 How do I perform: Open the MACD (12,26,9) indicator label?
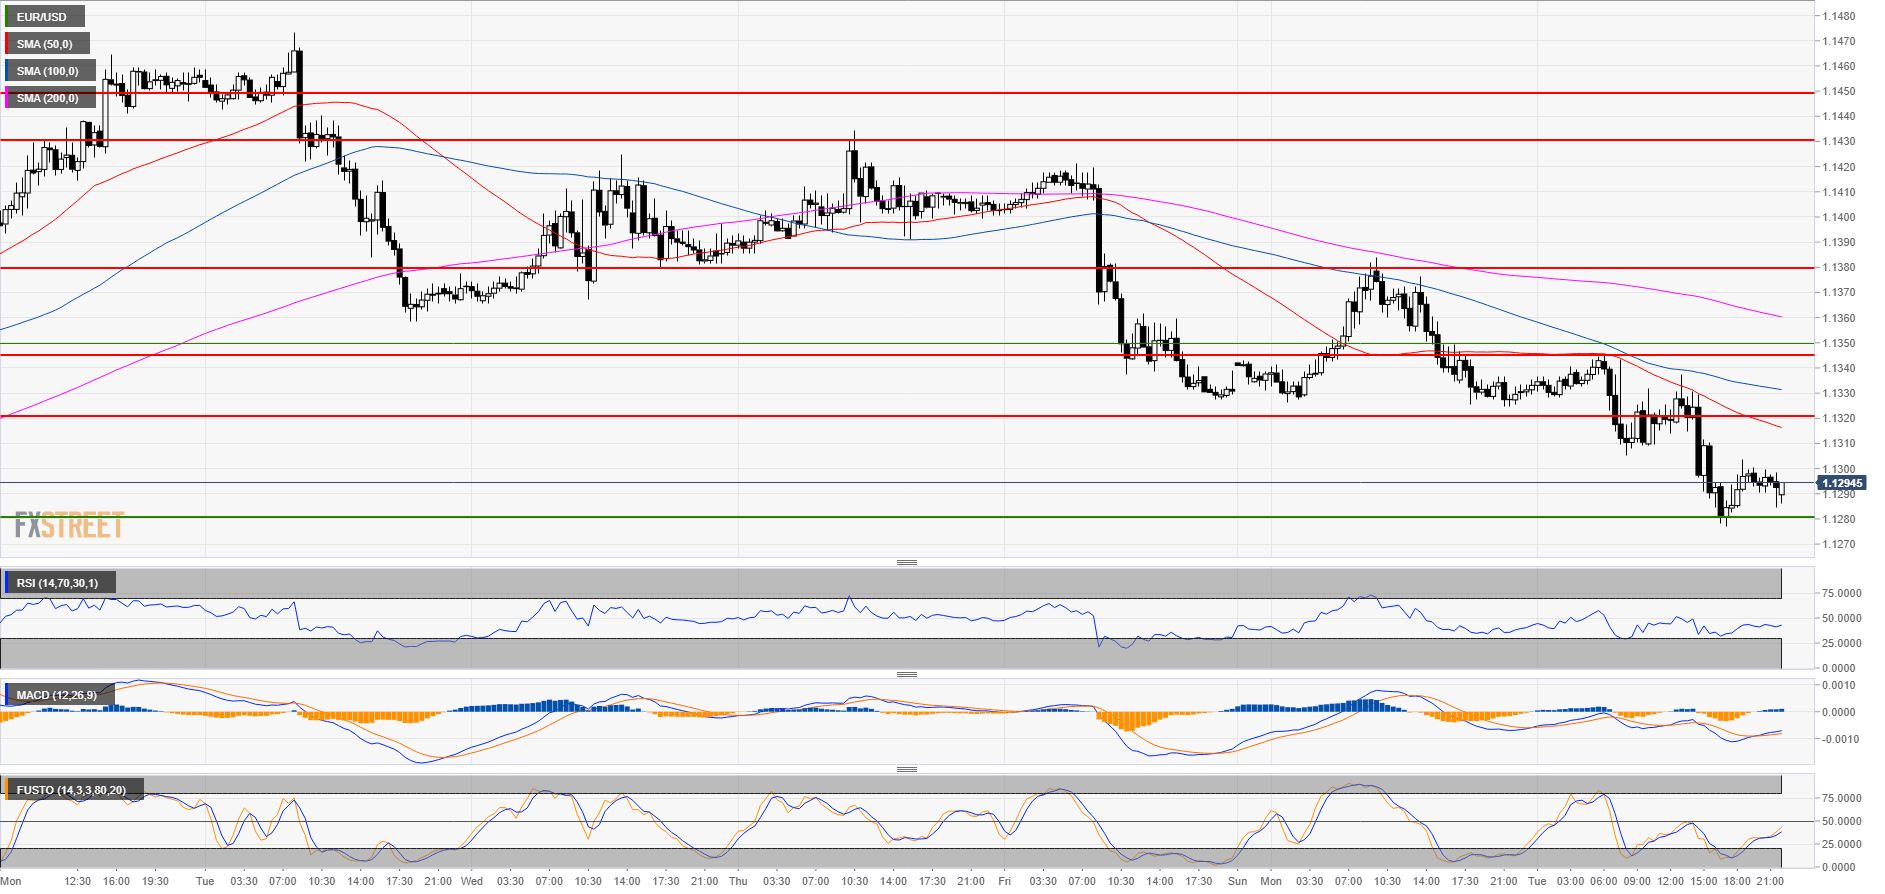[x=57, y=695]
